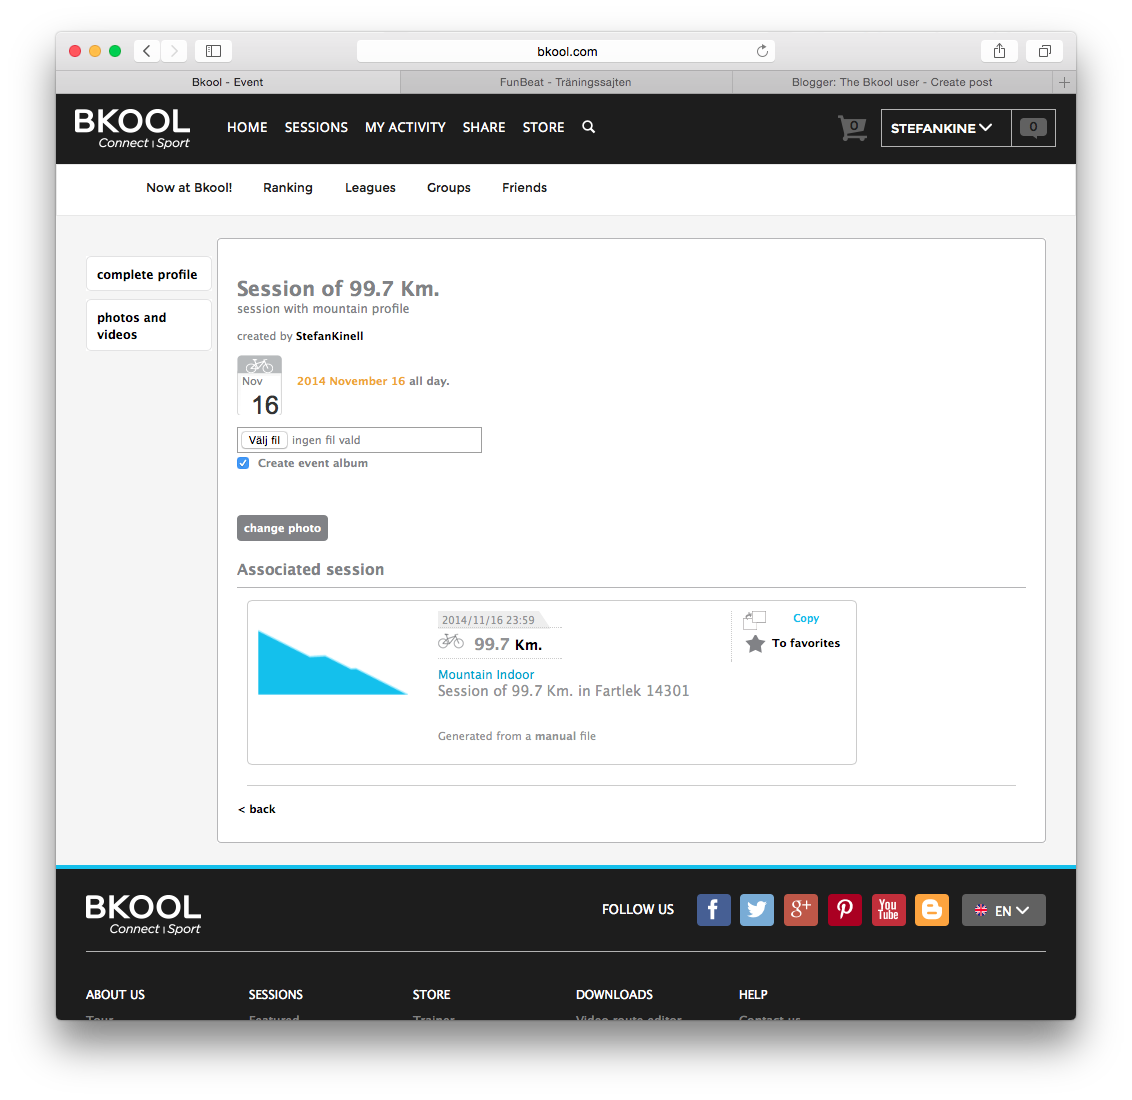Open SHARE in main navigation
Screen dimensions: 1132x1100
pyautogui.click(x=484, y=127)
